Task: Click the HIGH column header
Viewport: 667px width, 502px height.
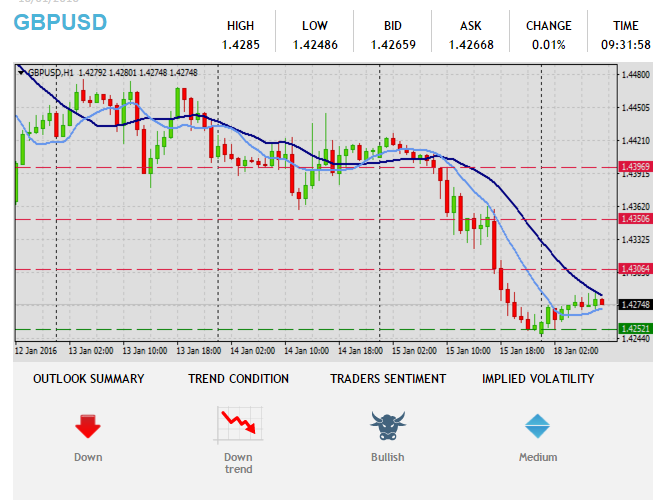Action: pyautogui.click(x=240, y=26)
